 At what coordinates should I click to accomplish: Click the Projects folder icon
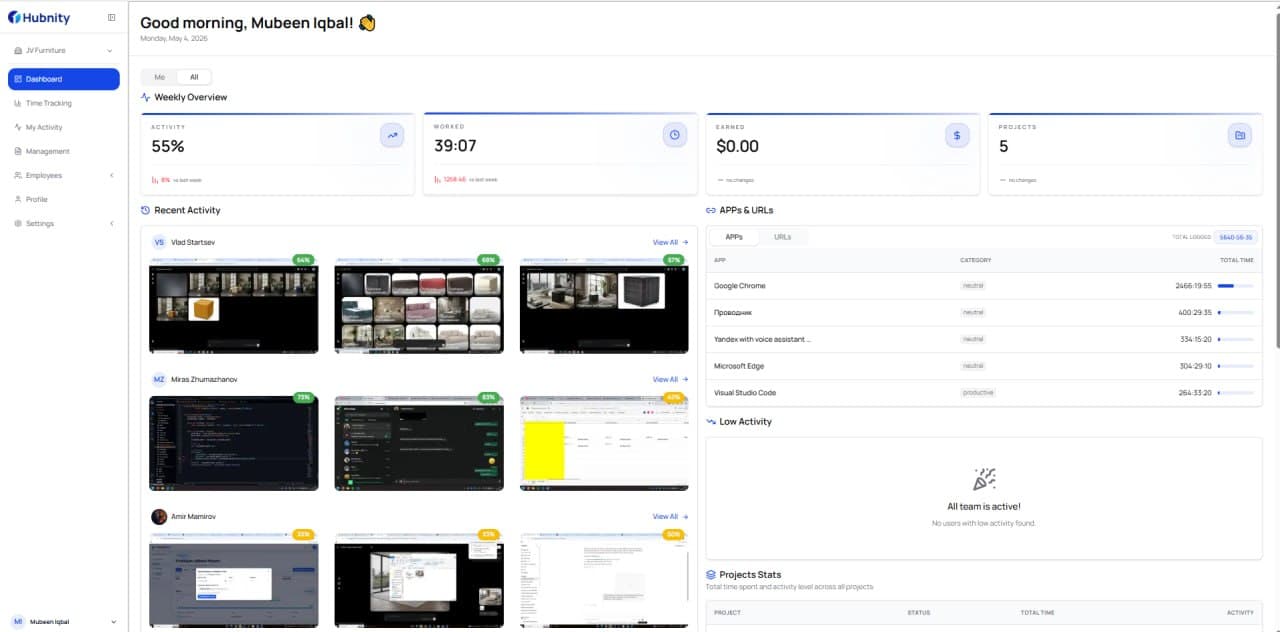(x=1240, y=135)
